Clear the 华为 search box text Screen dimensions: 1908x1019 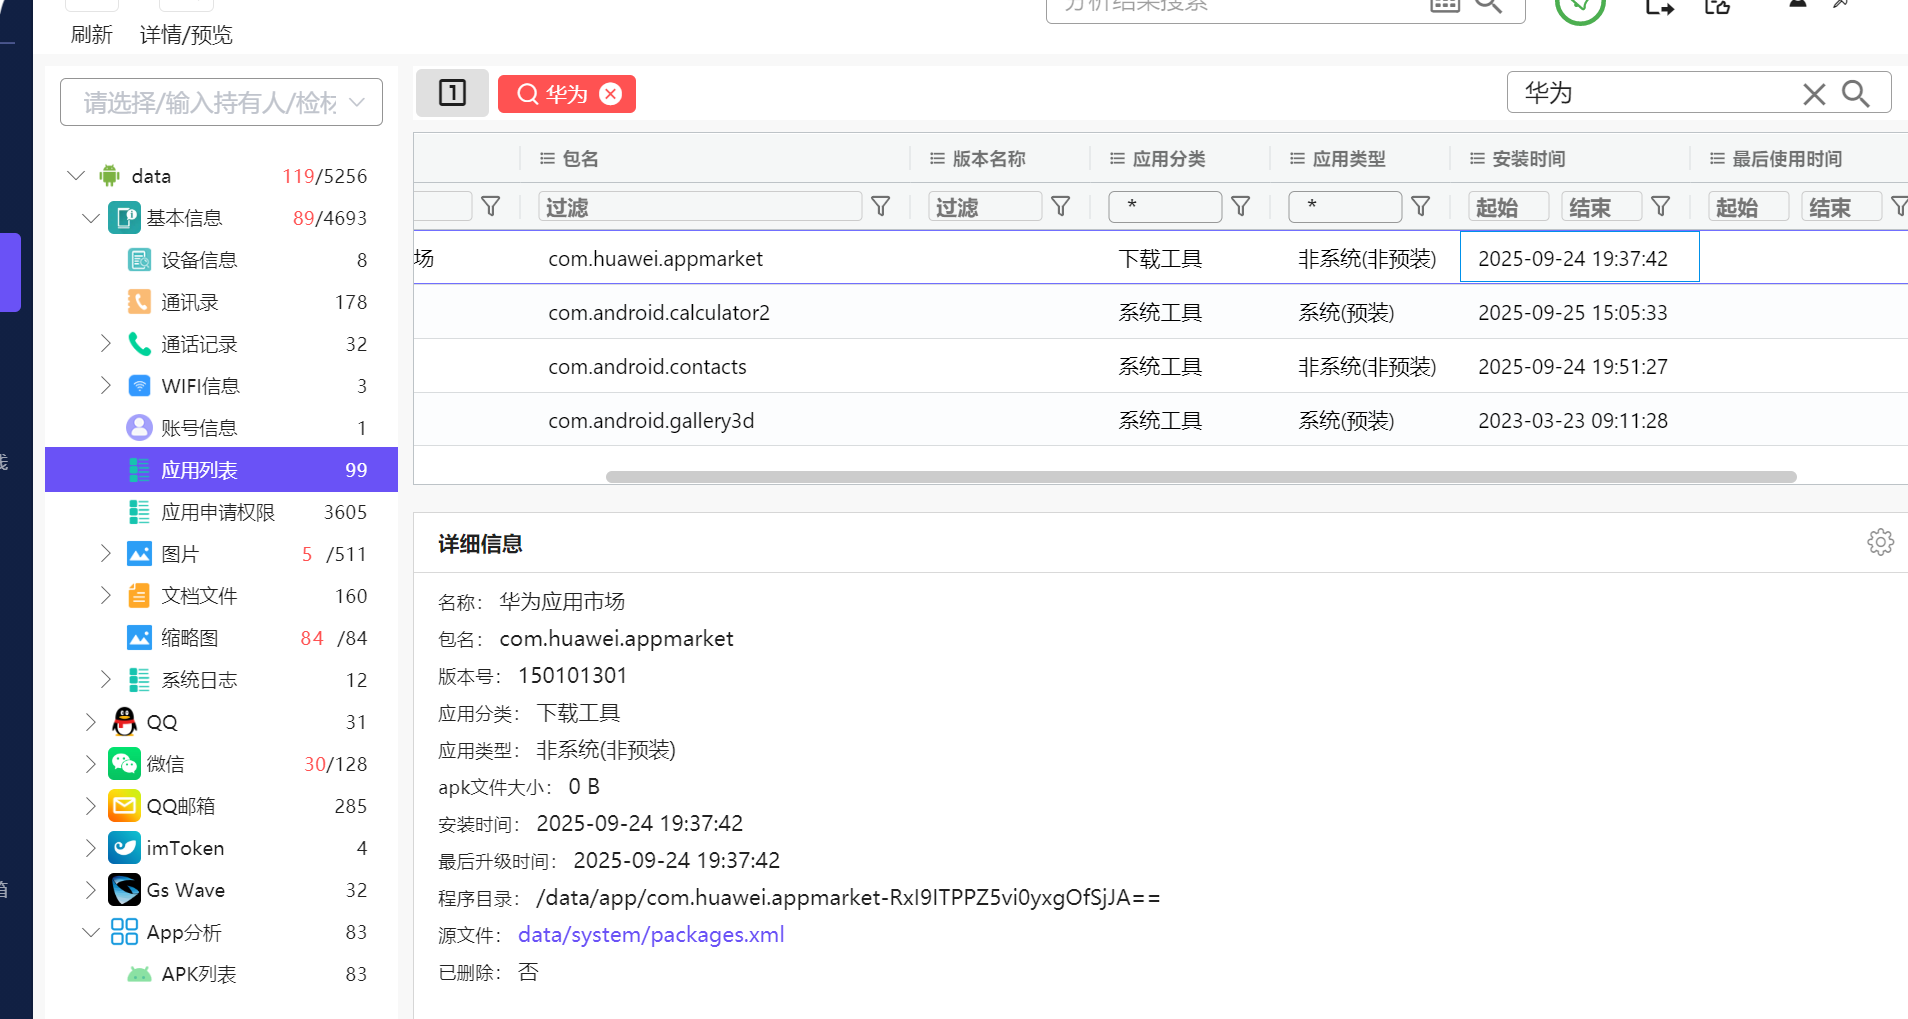tap(1814, 94)
